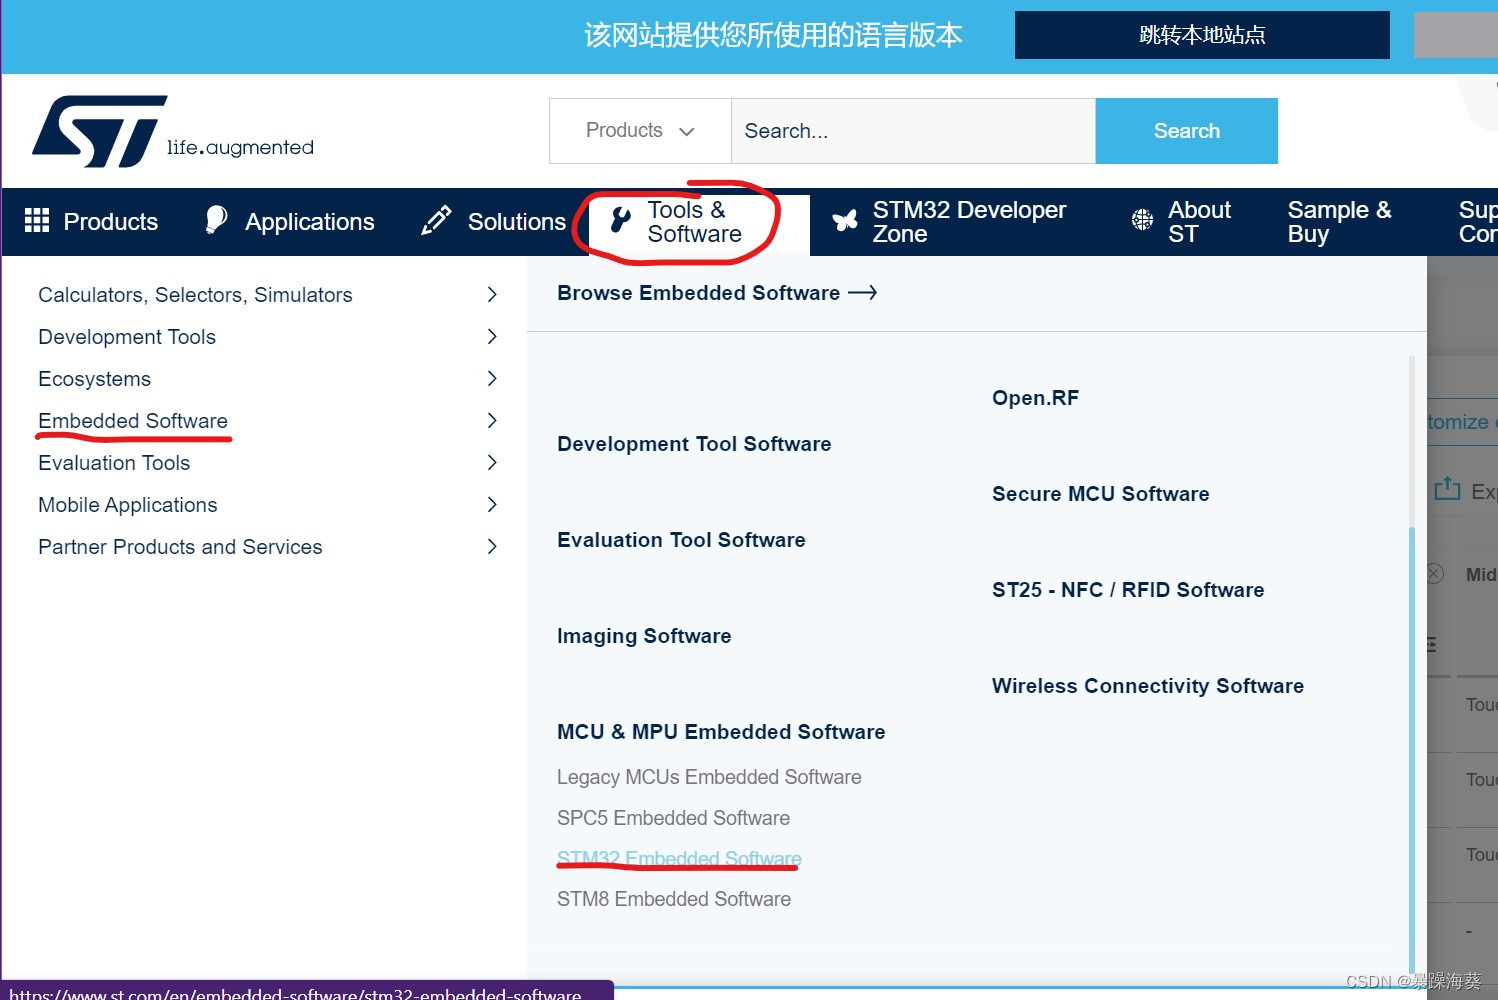Click the ST life.augmented logo
Image resolution: width=1498 pixels, height=1000 pixels.
pos(173,131)
